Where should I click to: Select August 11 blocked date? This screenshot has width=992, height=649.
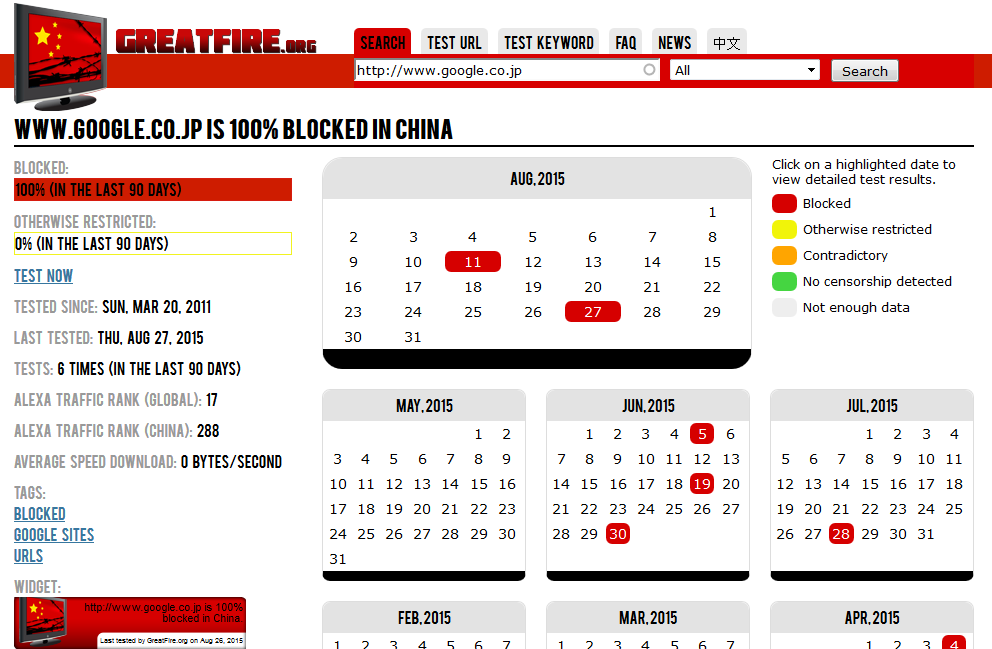point(473,262)
